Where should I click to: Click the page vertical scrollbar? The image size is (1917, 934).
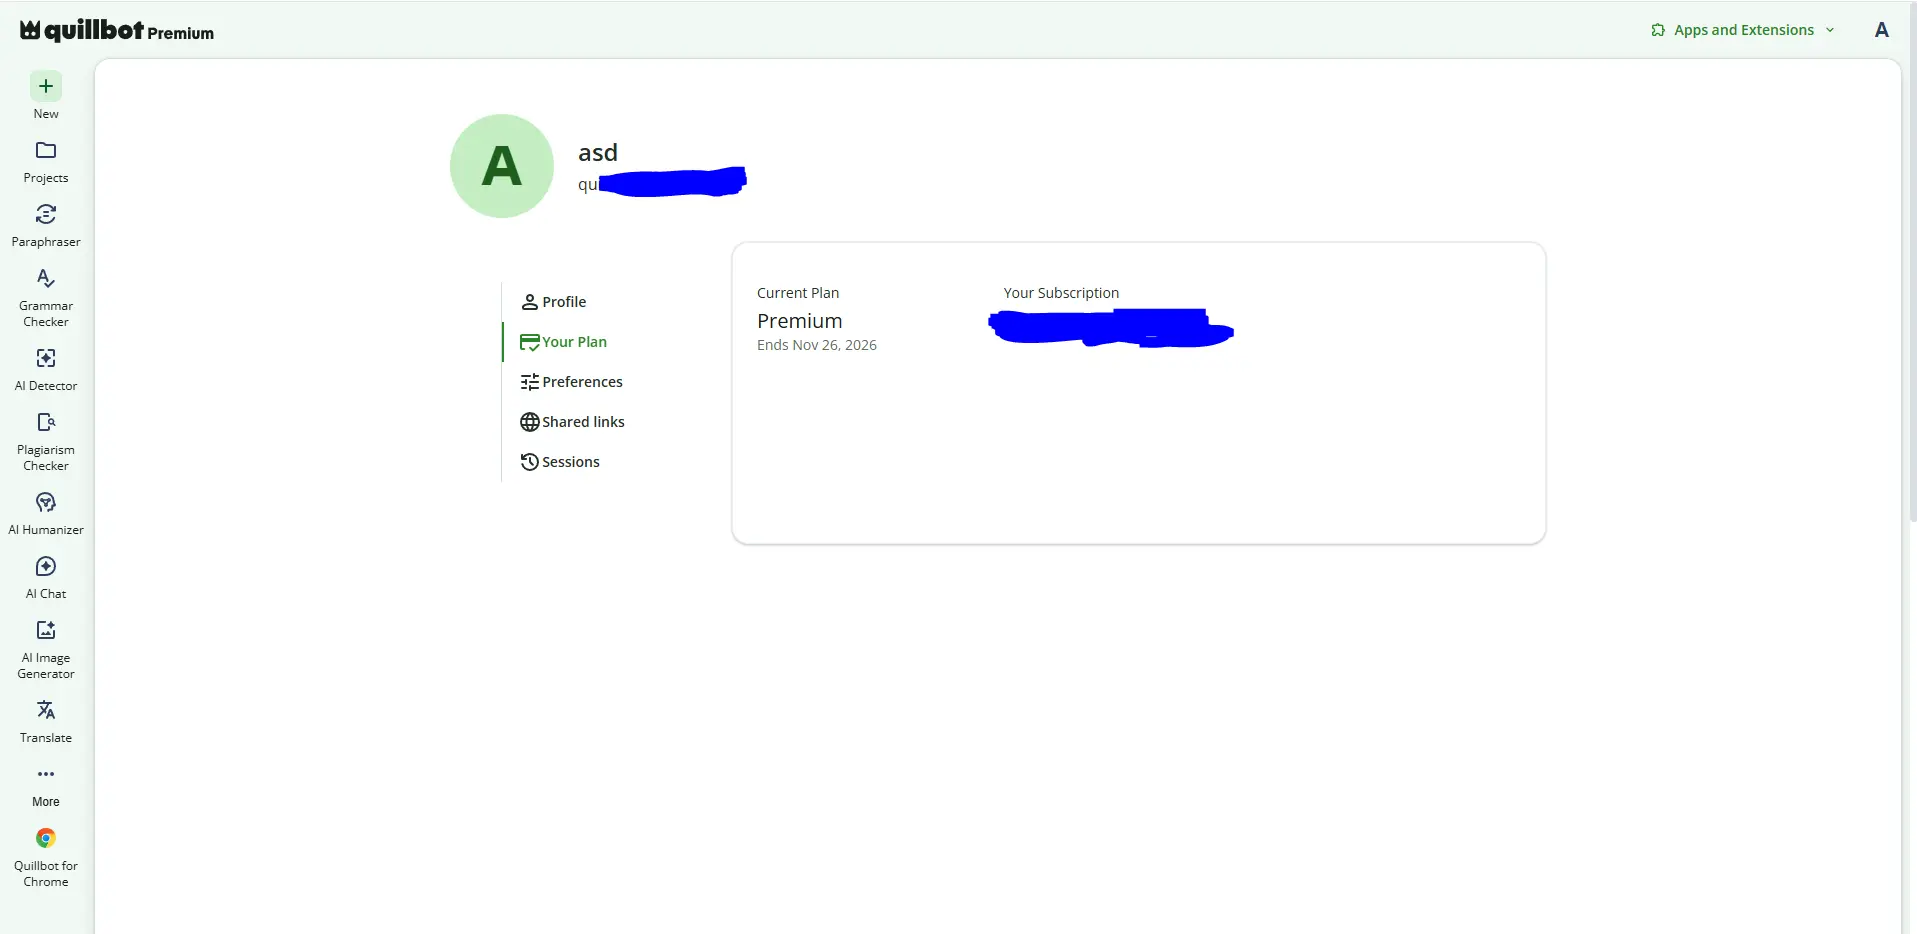[x=1911, y=260]
